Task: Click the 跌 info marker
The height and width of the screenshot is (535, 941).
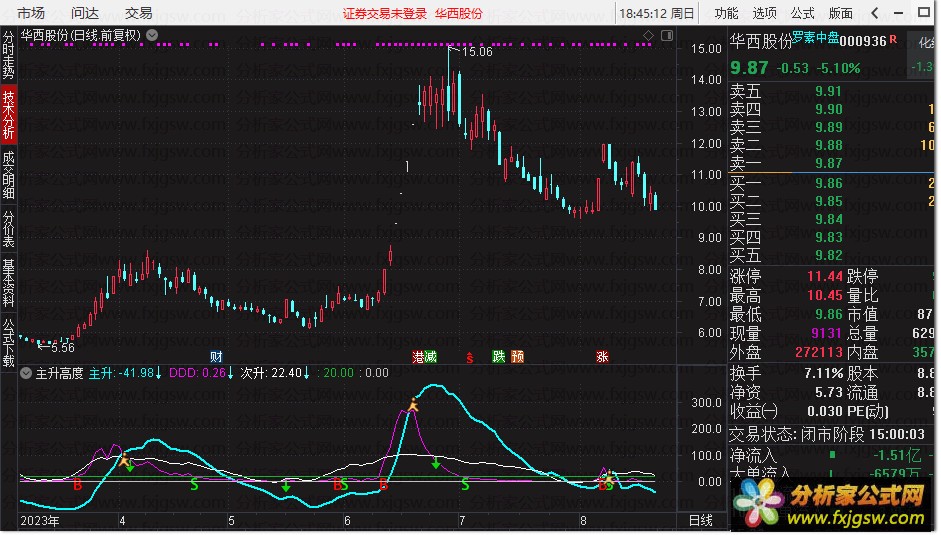Action: pos(499,357)
